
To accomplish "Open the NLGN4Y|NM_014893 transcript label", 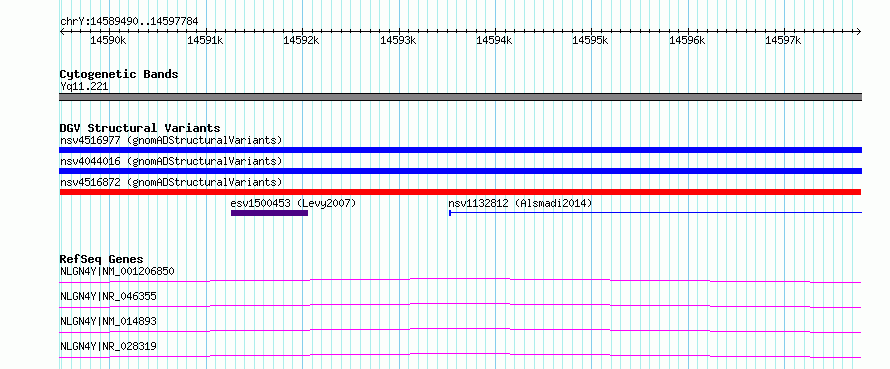I will tap(108, 321).
